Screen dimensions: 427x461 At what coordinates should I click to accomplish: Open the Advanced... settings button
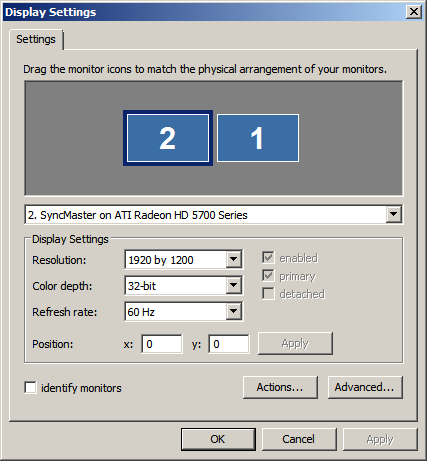pos(365,387)
